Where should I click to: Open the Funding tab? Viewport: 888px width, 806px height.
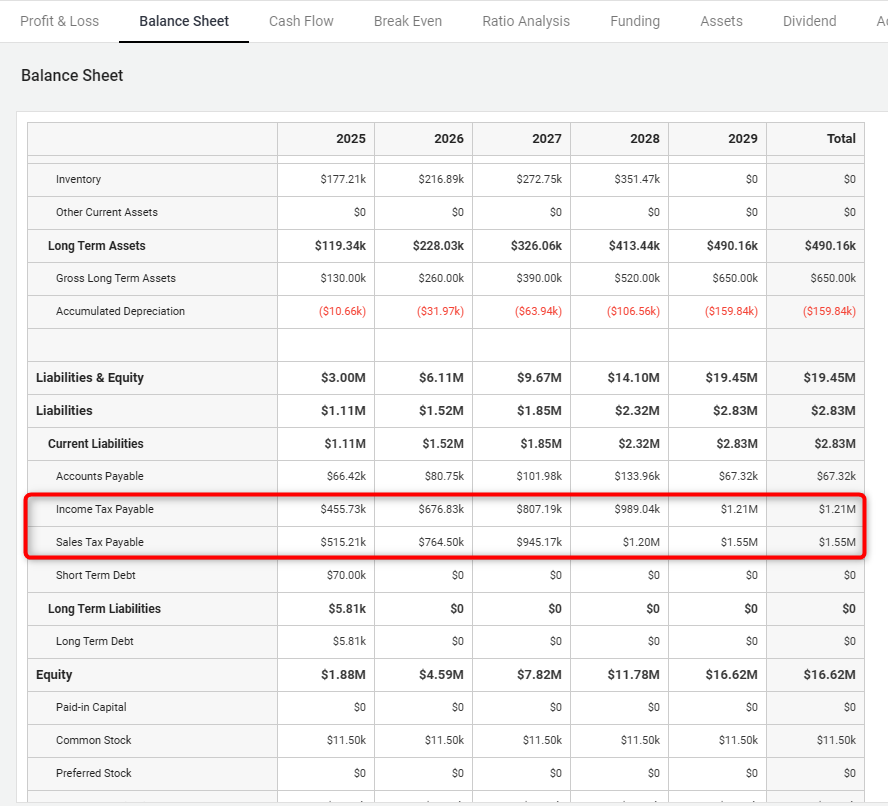(635, 21)
